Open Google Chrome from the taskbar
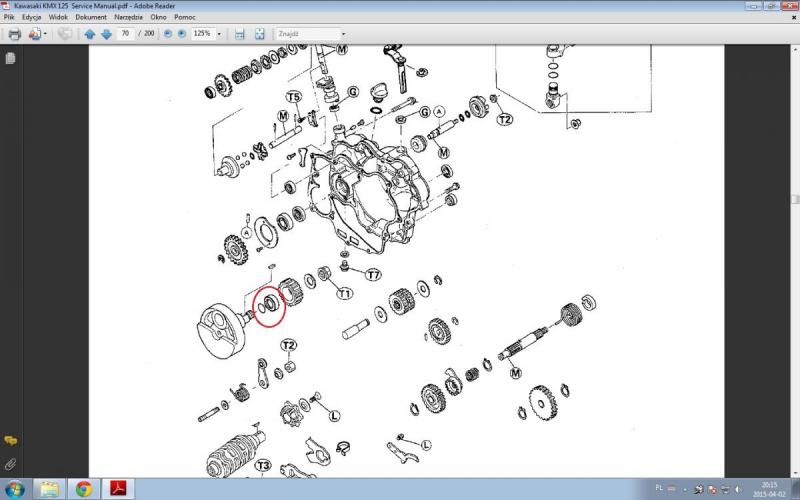Viewport: 800px width, 500px height. click(x=84, y=488)
